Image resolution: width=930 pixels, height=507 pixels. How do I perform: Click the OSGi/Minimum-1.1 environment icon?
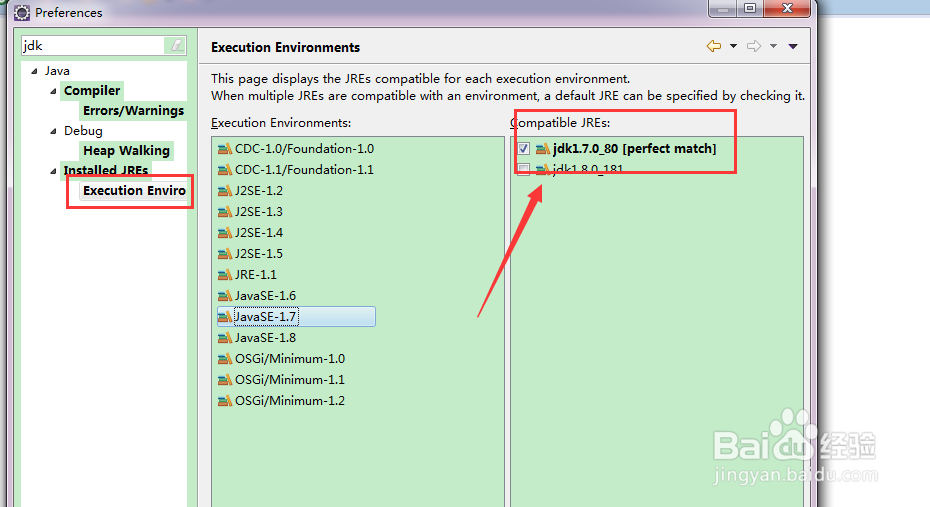225,380
